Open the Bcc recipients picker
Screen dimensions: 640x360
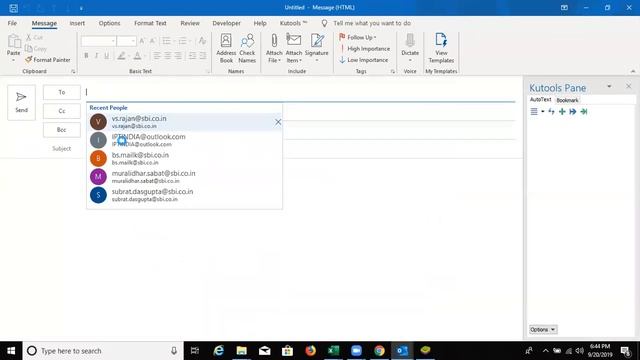62,130
